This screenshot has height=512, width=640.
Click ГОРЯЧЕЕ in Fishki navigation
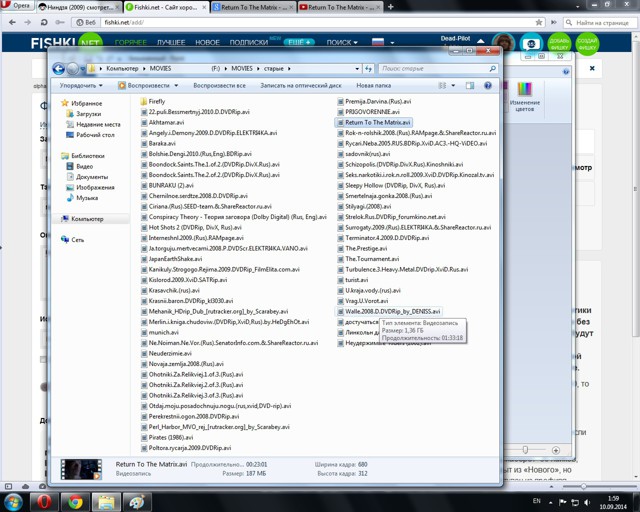pyautogui.click(x=131, y=42)
